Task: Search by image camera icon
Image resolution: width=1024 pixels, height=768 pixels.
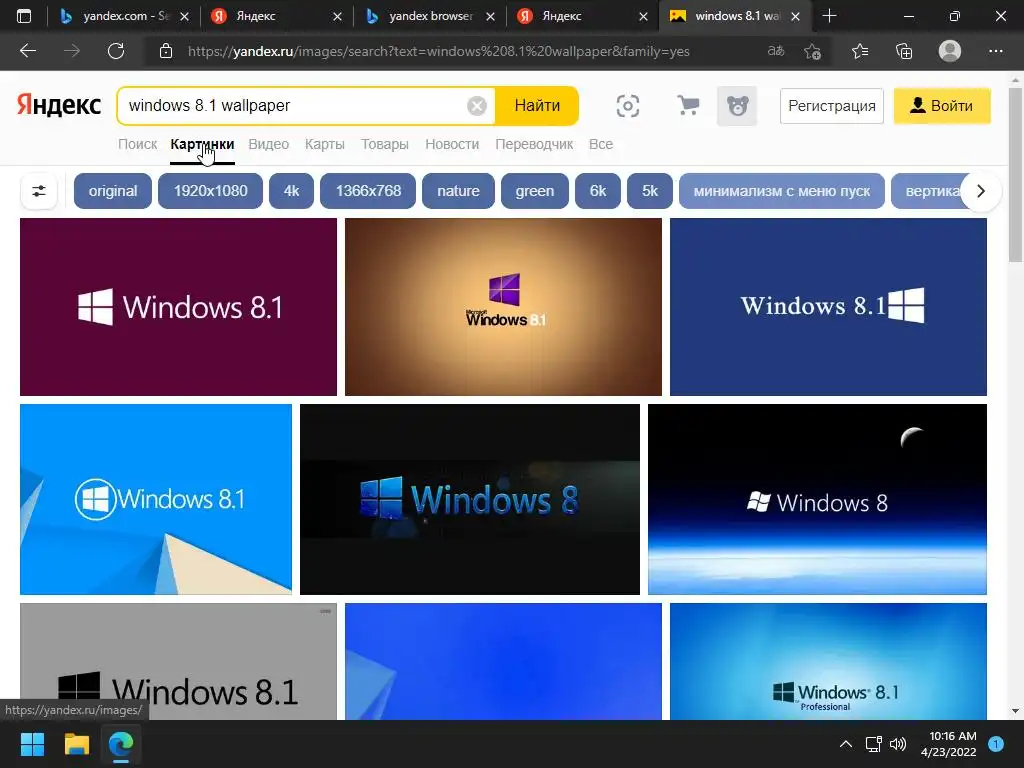Action: tap(628, 106)
